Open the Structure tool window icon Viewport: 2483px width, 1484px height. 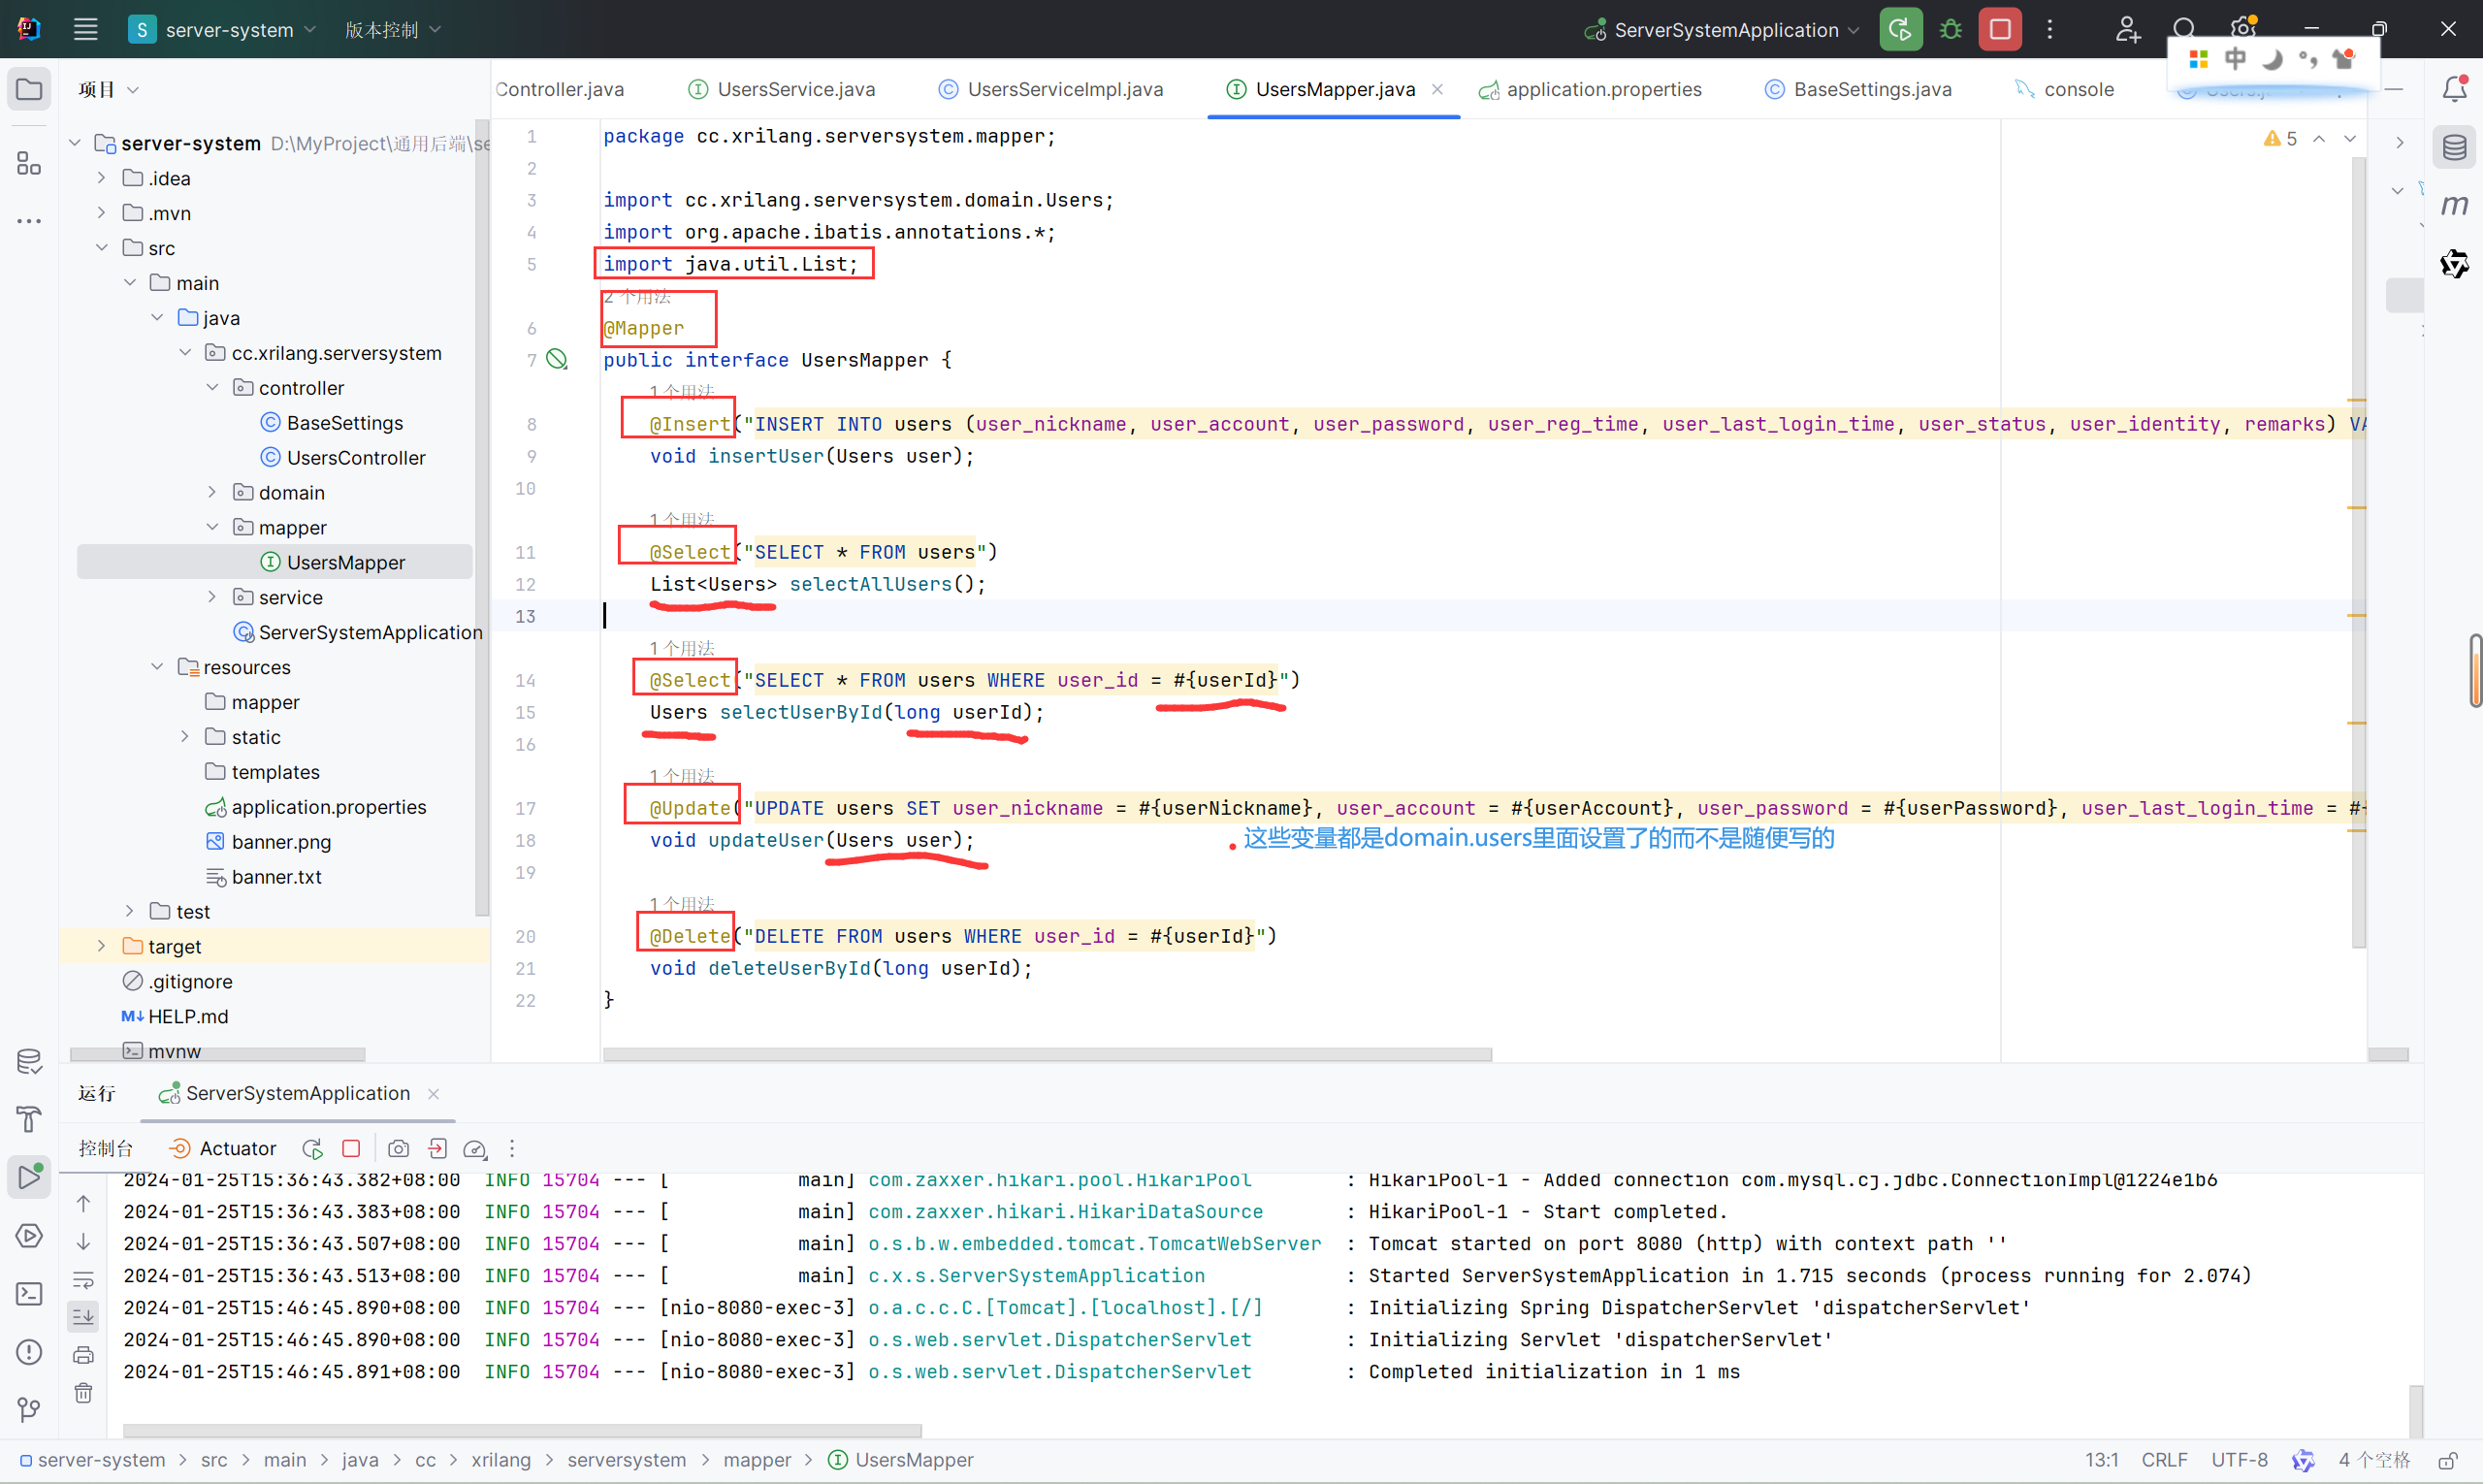click(x=29, y=163)
